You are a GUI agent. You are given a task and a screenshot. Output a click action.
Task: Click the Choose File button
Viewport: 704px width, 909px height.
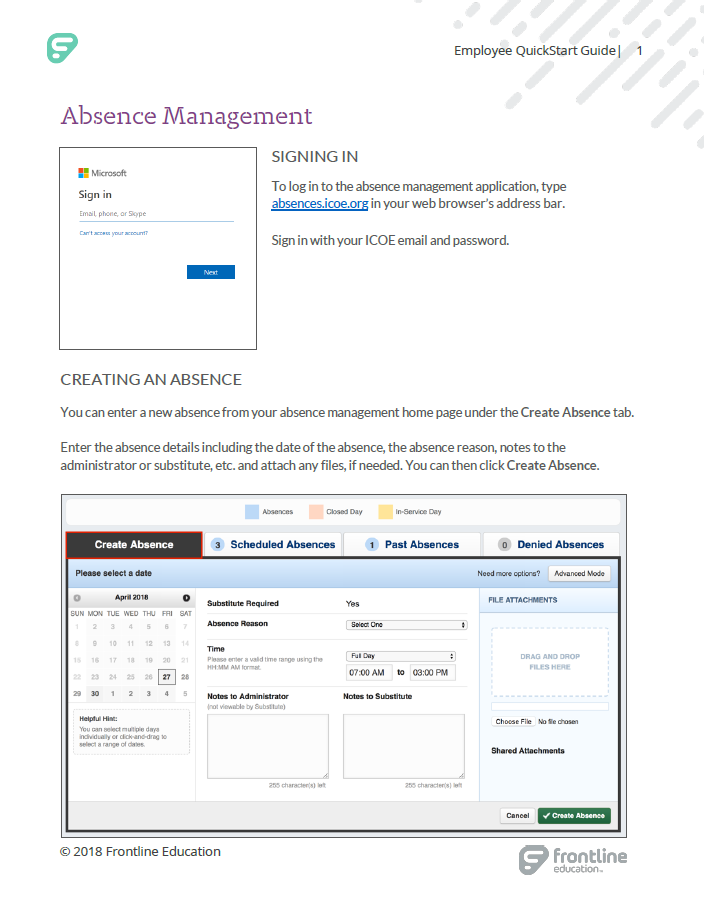point(513,722)
